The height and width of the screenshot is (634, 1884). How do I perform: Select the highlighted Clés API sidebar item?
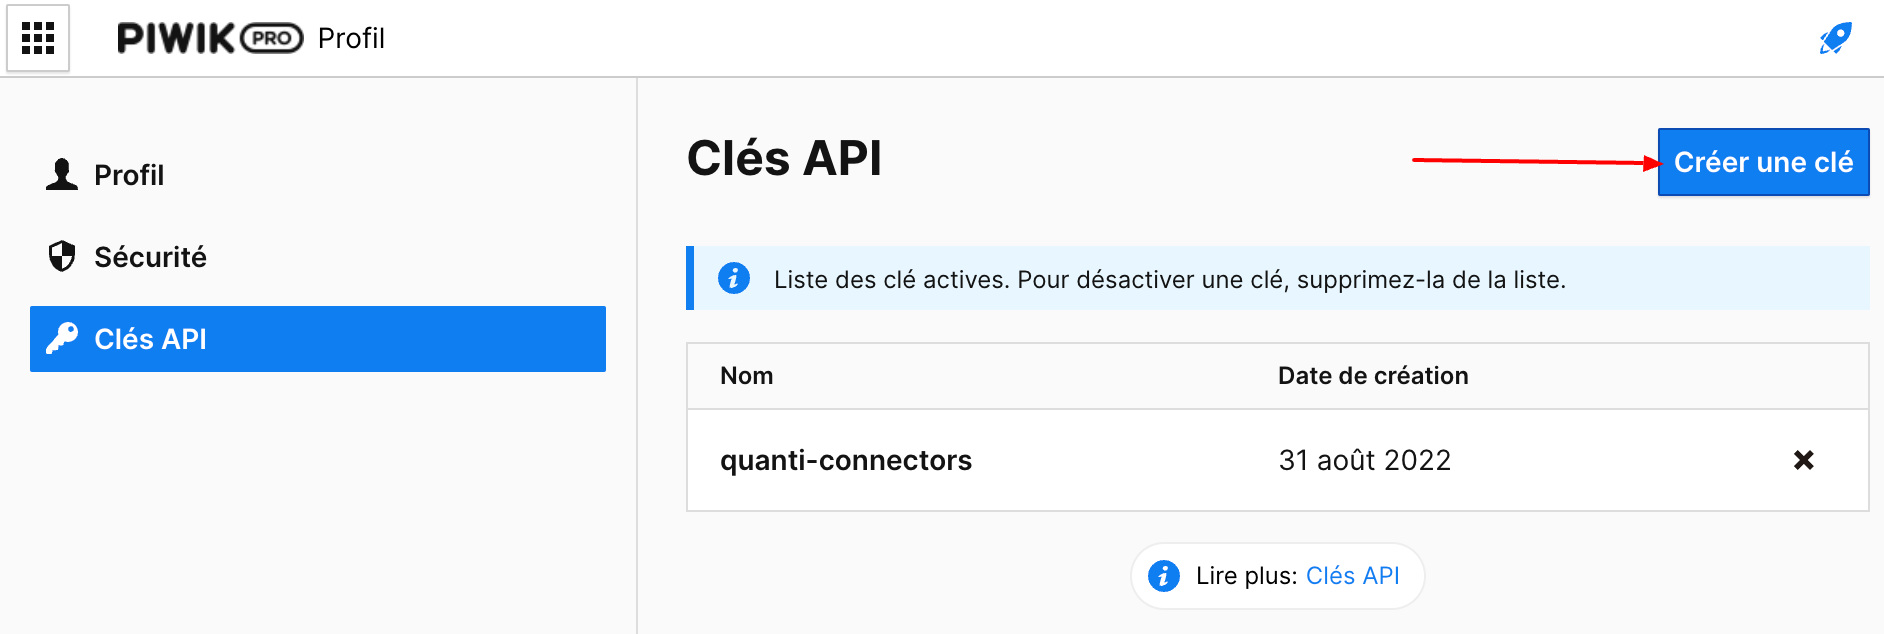[148, 339]
